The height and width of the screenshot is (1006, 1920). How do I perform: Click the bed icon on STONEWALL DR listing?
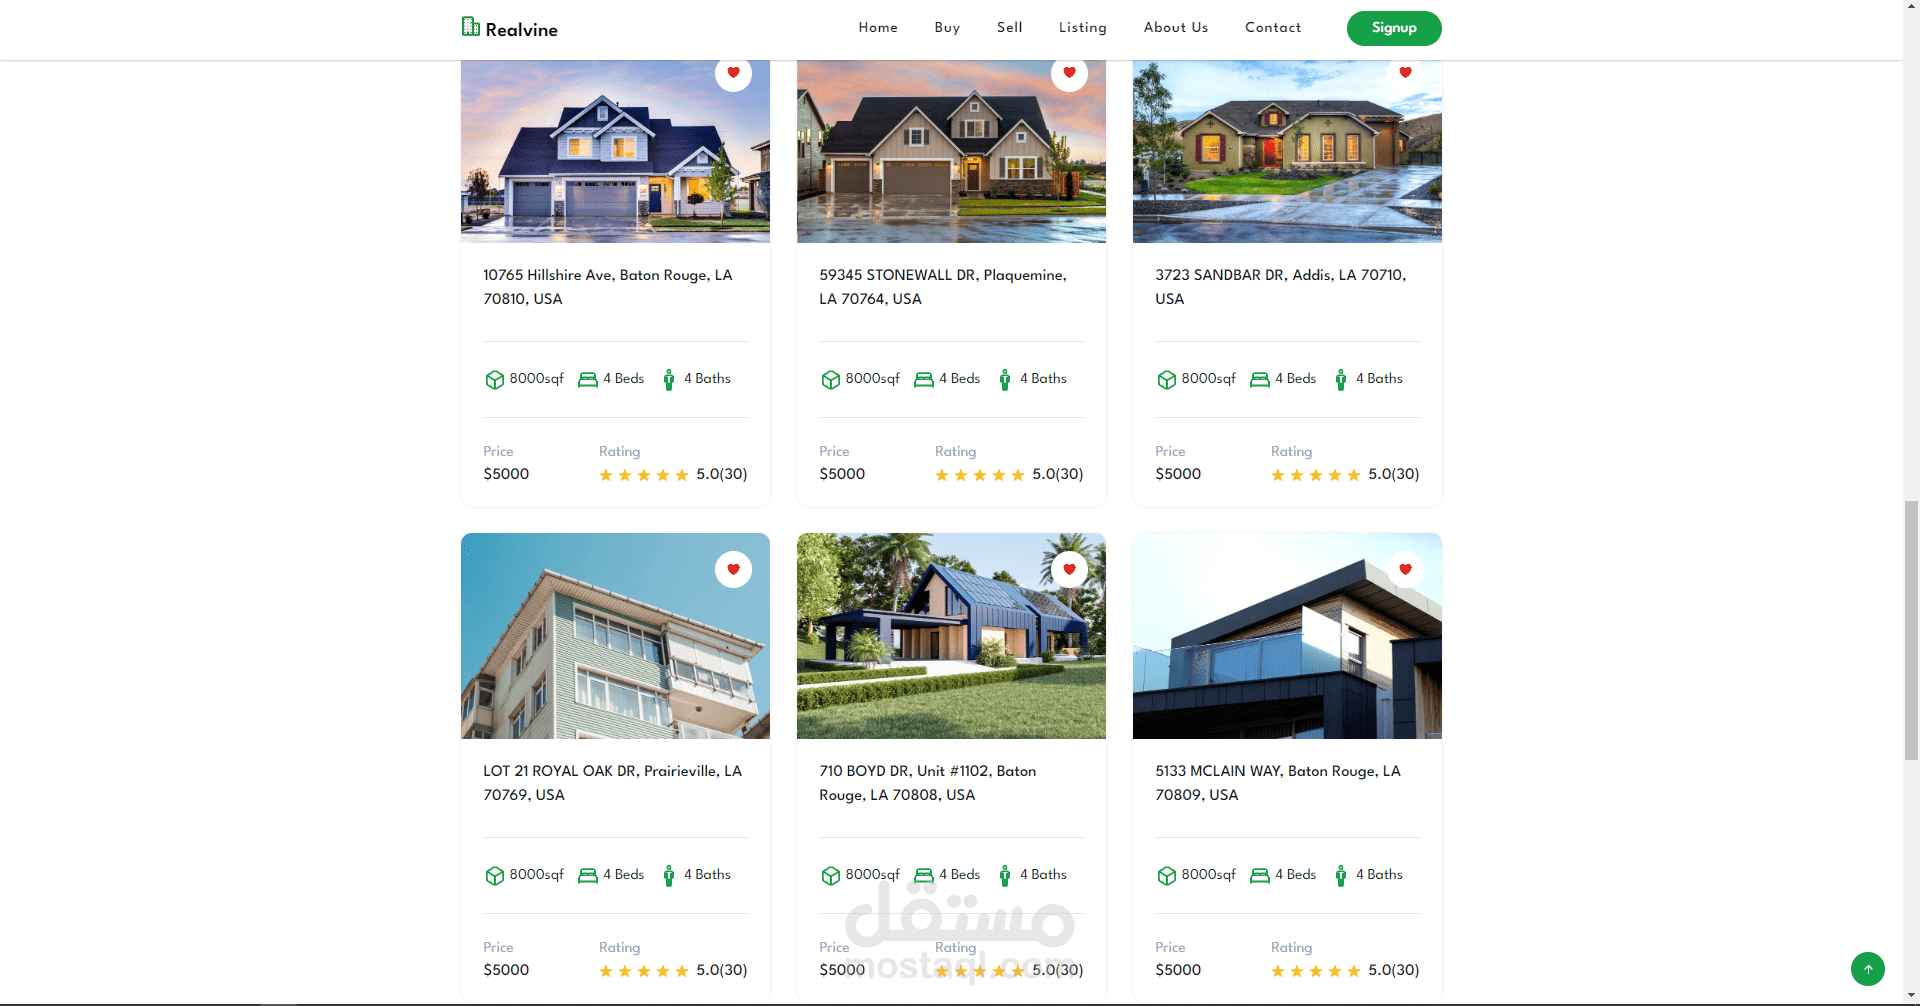pos(923,380)
